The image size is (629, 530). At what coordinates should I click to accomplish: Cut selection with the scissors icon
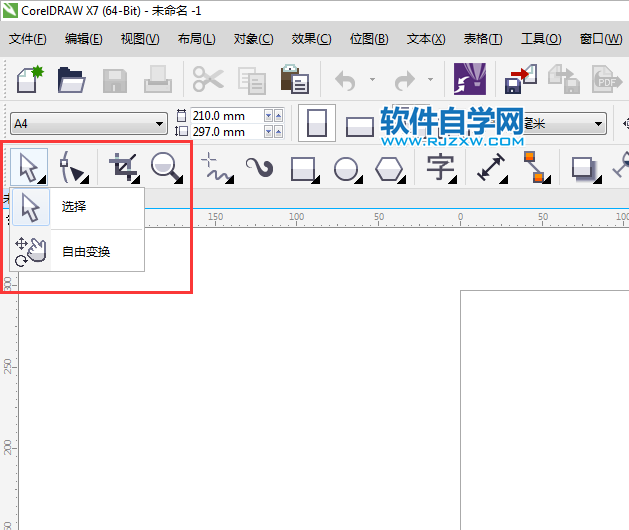click(208, 79)
